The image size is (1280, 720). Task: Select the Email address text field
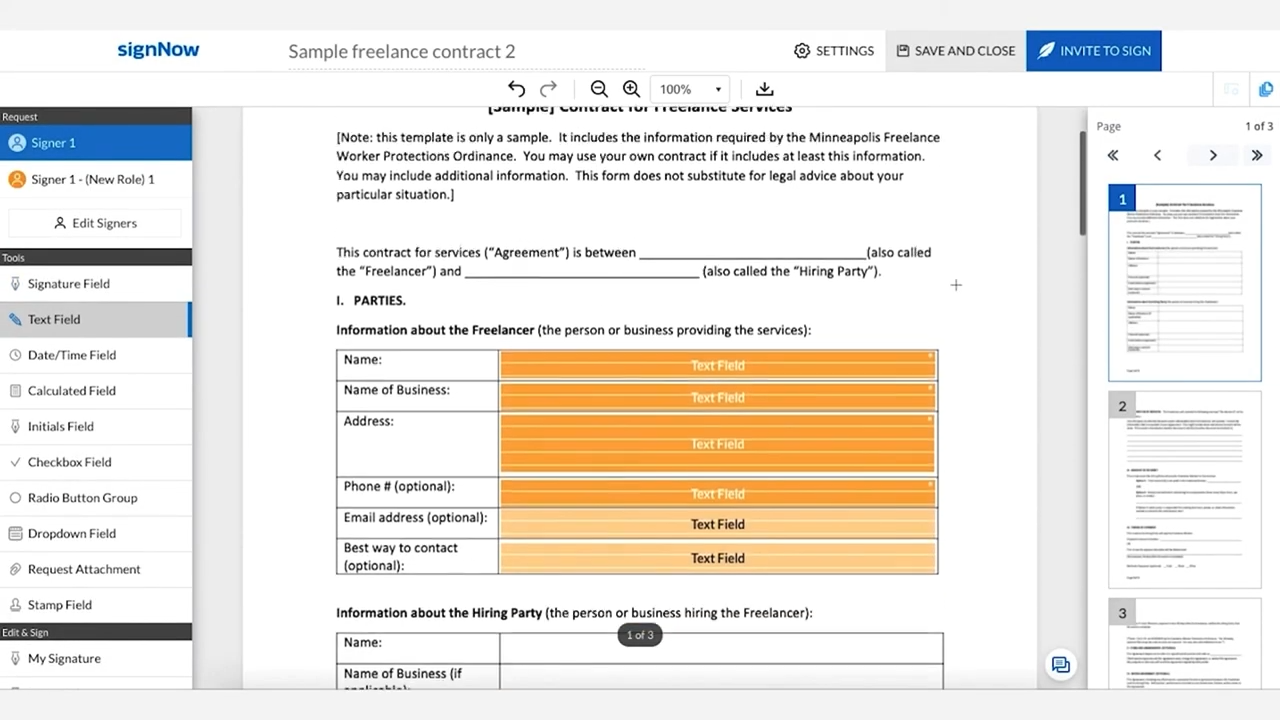(x=717, y=524)
